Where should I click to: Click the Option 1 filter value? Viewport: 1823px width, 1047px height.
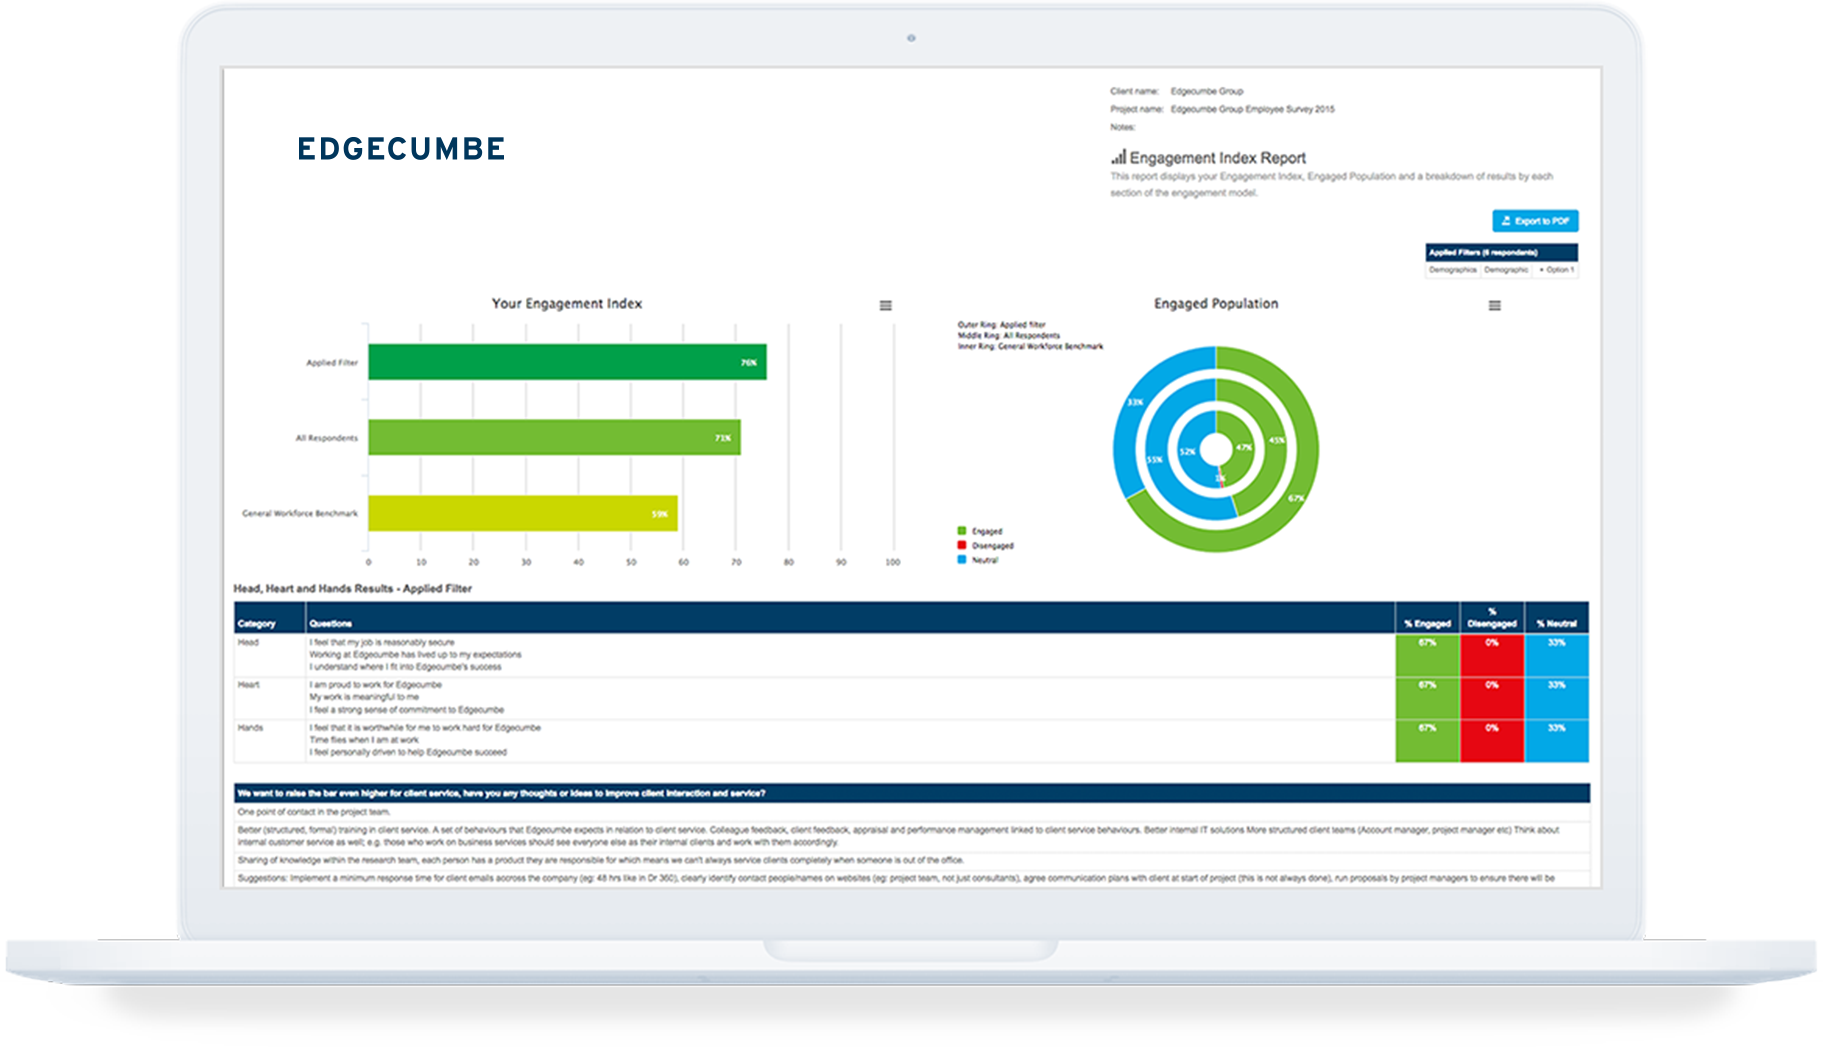click(x=1557, y=270)
